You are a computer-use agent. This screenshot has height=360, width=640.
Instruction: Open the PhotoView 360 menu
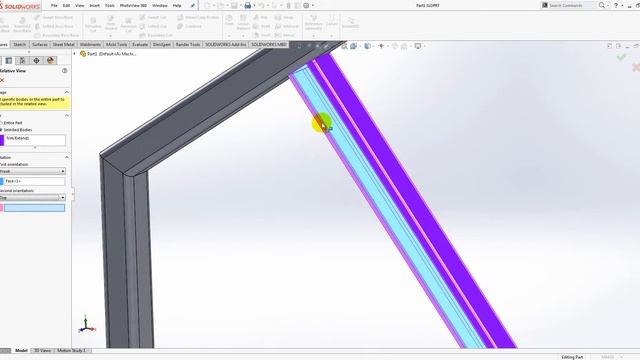(x=133, y=6)
